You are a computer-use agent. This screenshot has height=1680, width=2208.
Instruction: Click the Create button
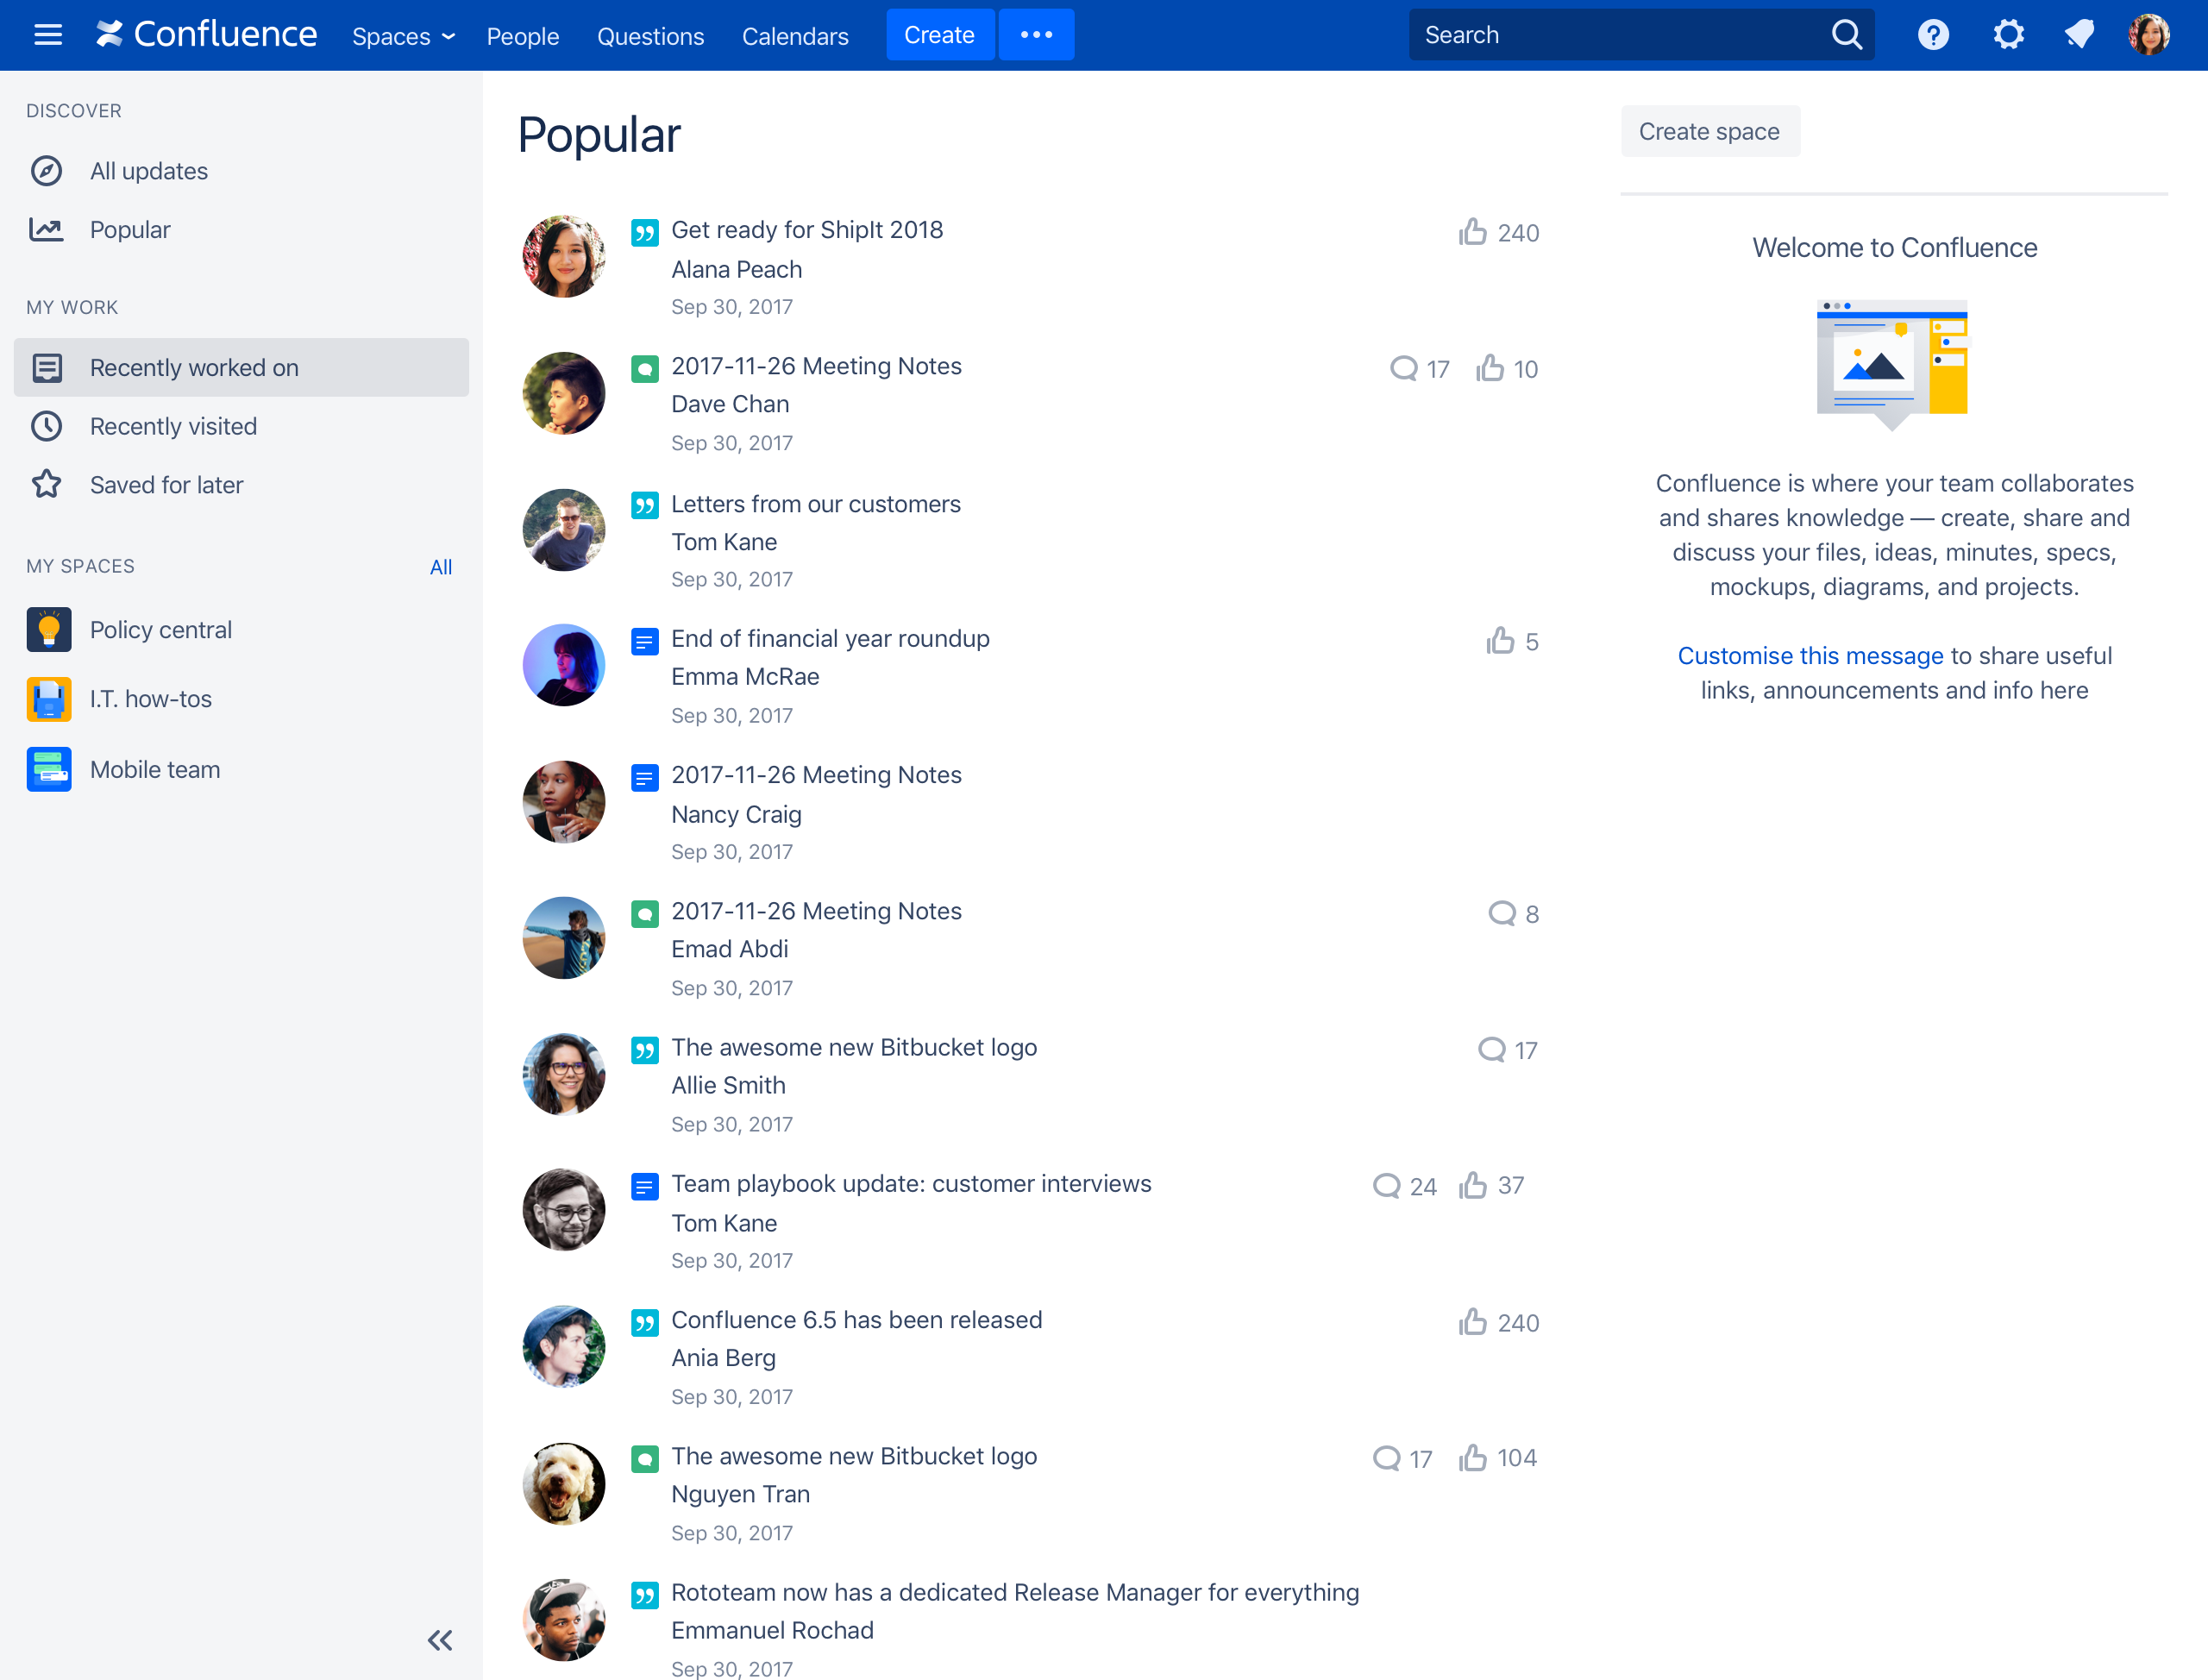pos(939,35)
